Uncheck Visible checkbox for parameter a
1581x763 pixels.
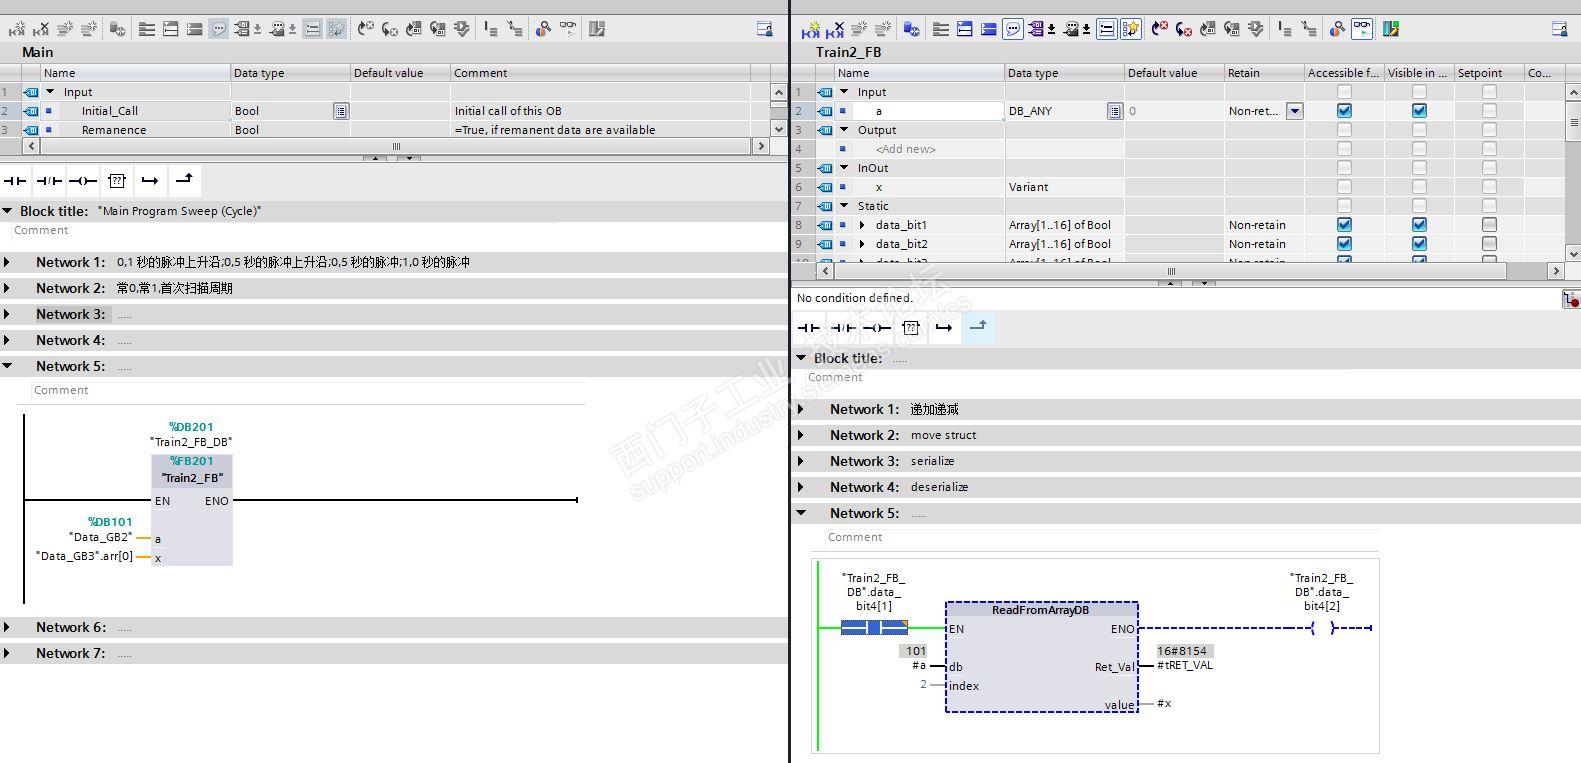click(1419, 111)
